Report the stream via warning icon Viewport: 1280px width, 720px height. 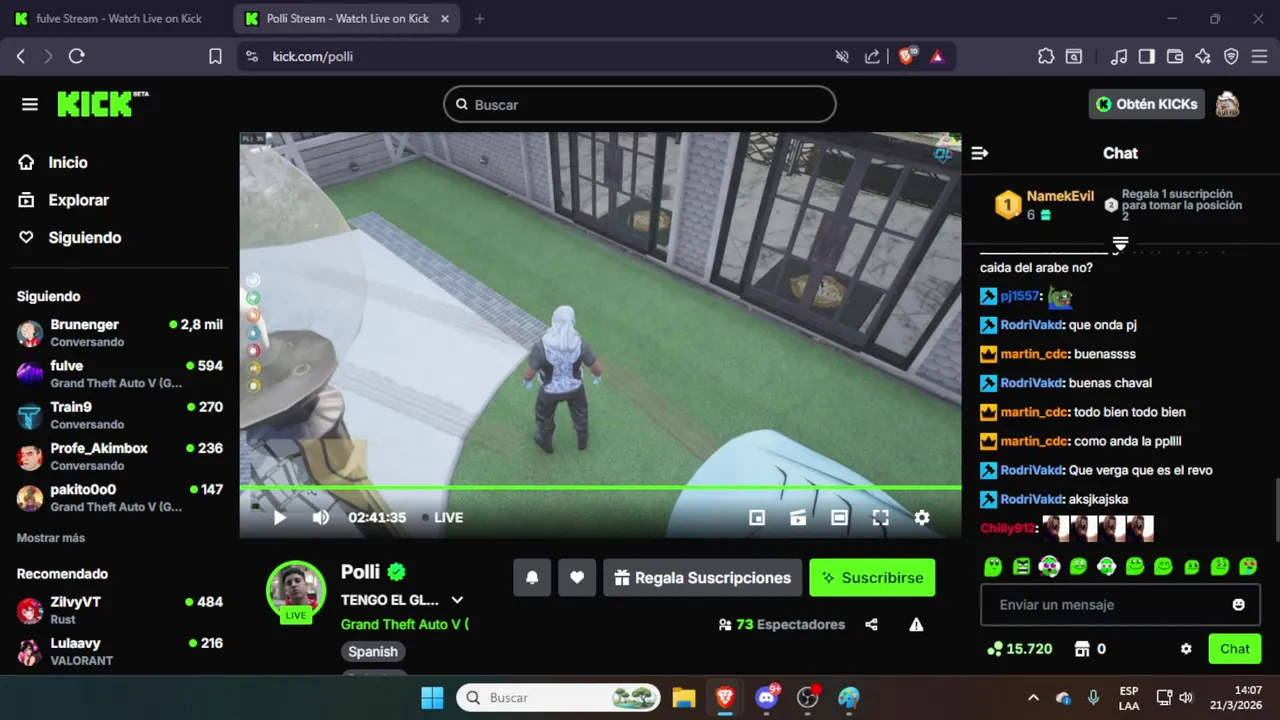(x=916, y=624)
